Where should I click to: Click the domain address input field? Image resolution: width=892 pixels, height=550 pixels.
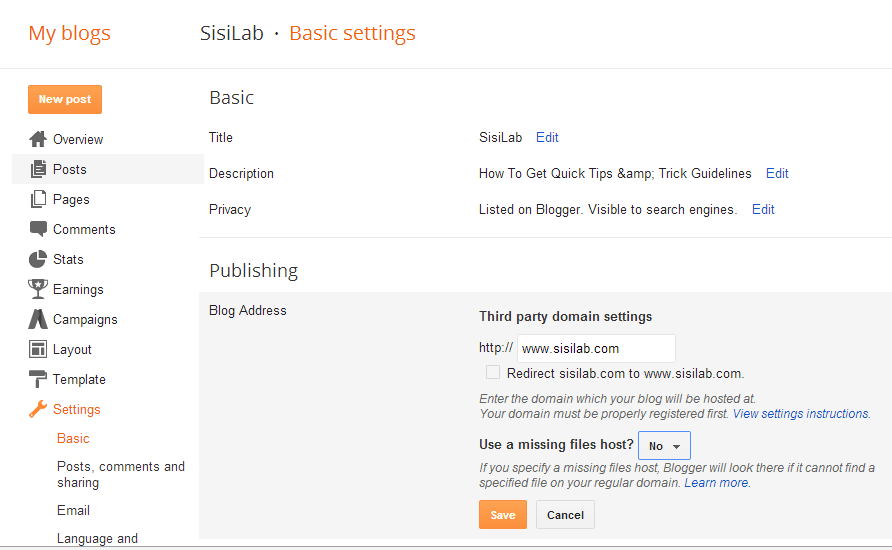click(596, 349)
